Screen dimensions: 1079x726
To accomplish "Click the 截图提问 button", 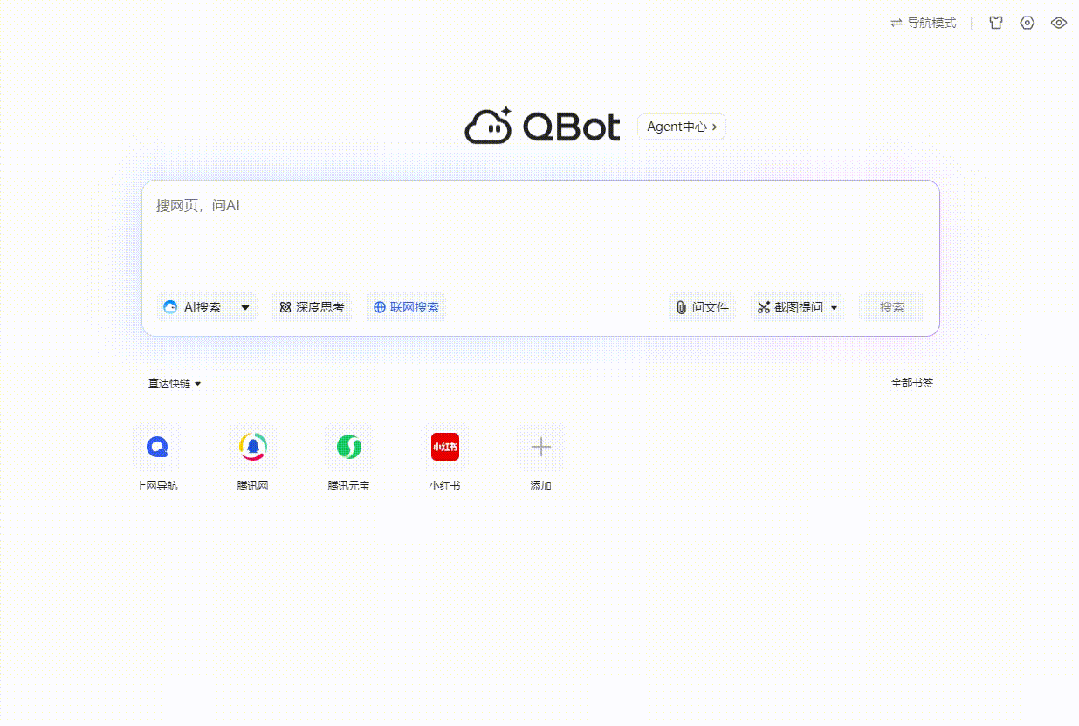I will click(x=790, y=307).
